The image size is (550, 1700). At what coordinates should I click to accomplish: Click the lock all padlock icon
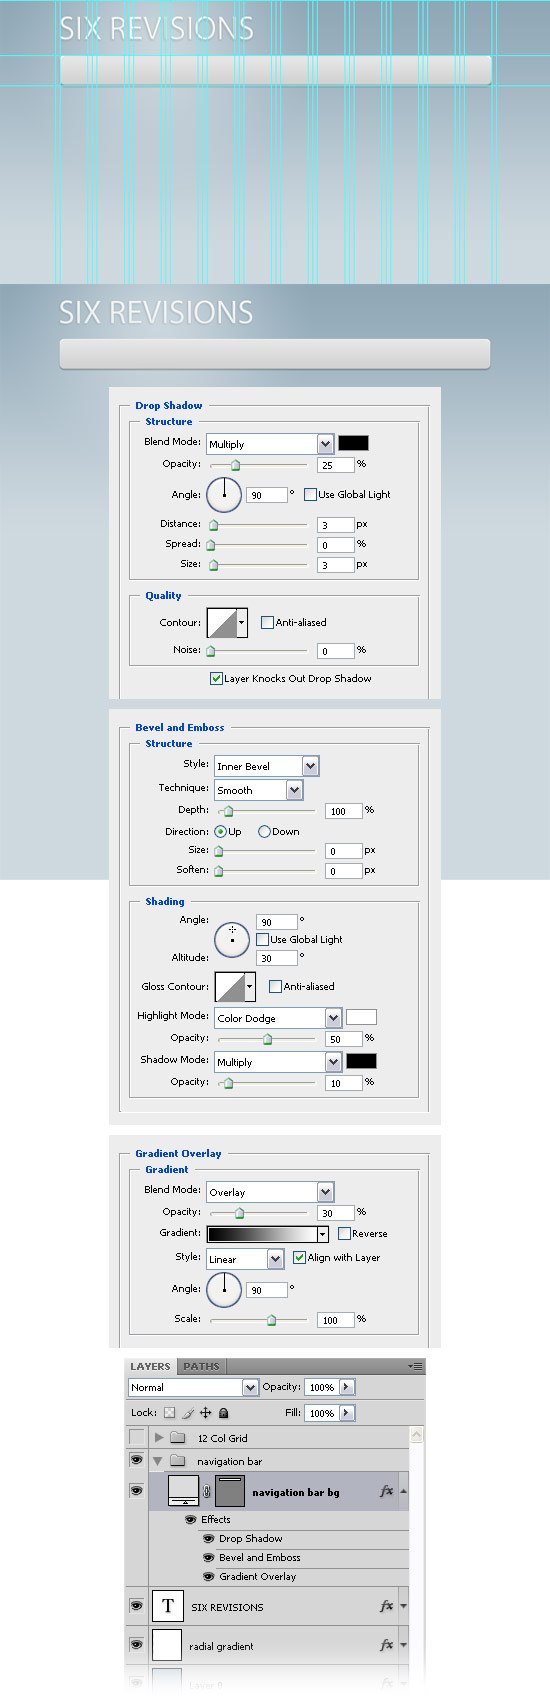(223, 1413)
